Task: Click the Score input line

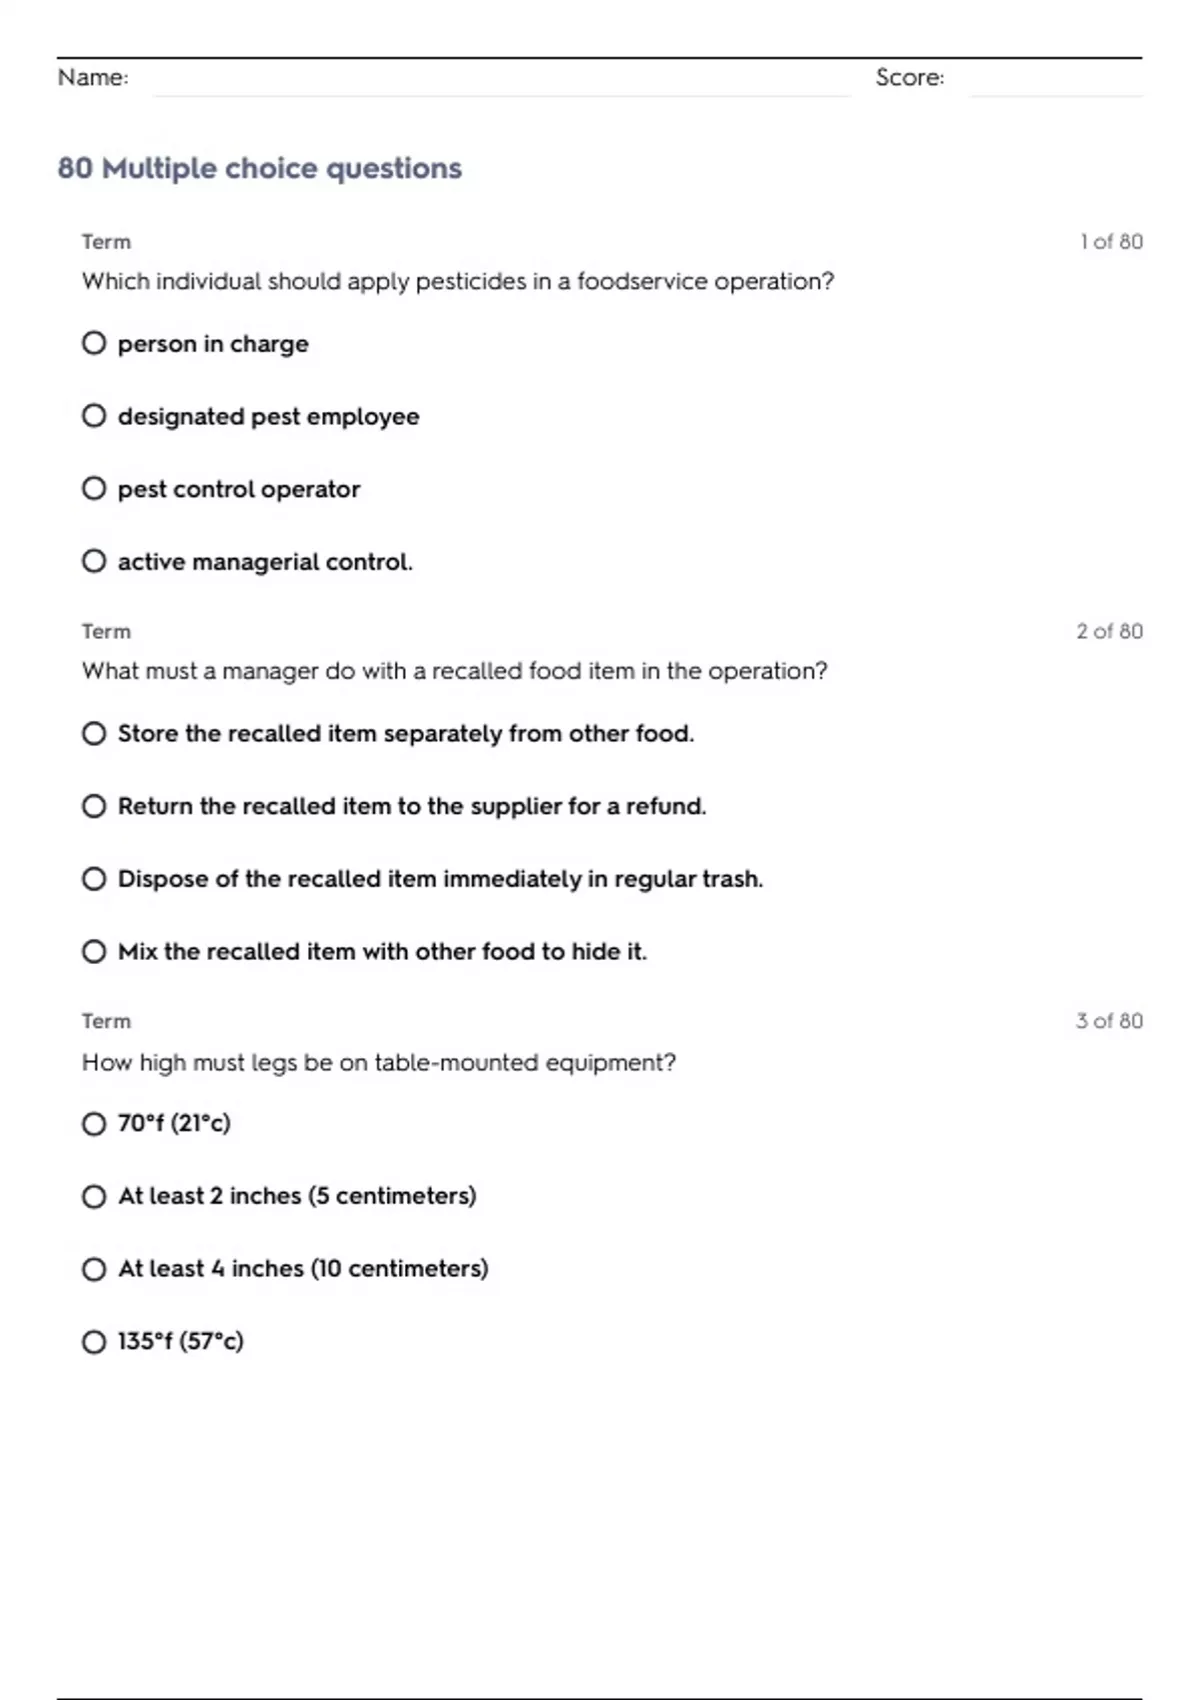Action: [x=1055, y=80]
